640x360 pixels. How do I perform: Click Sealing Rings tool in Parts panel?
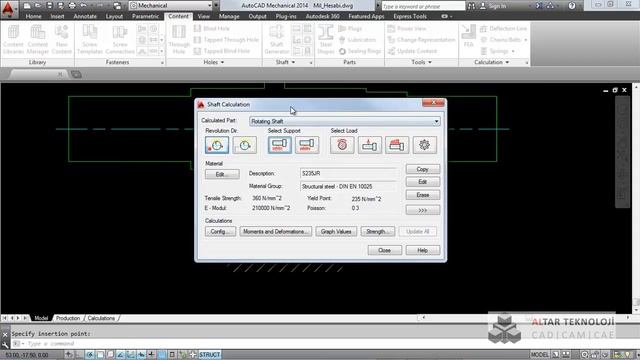click(x=360, y=51)
